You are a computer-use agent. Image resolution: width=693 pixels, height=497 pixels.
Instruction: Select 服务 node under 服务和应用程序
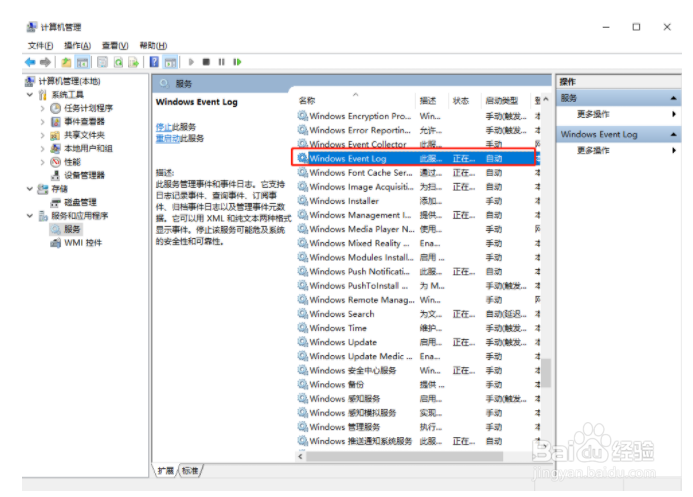pos(66,229)
